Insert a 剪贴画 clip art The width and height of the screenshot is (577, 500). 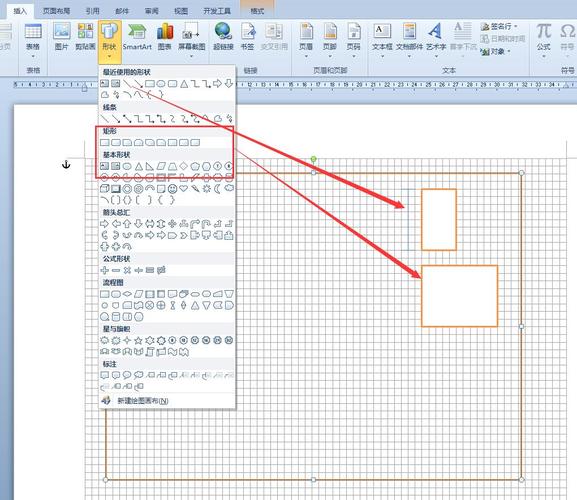tap(85, 37)
